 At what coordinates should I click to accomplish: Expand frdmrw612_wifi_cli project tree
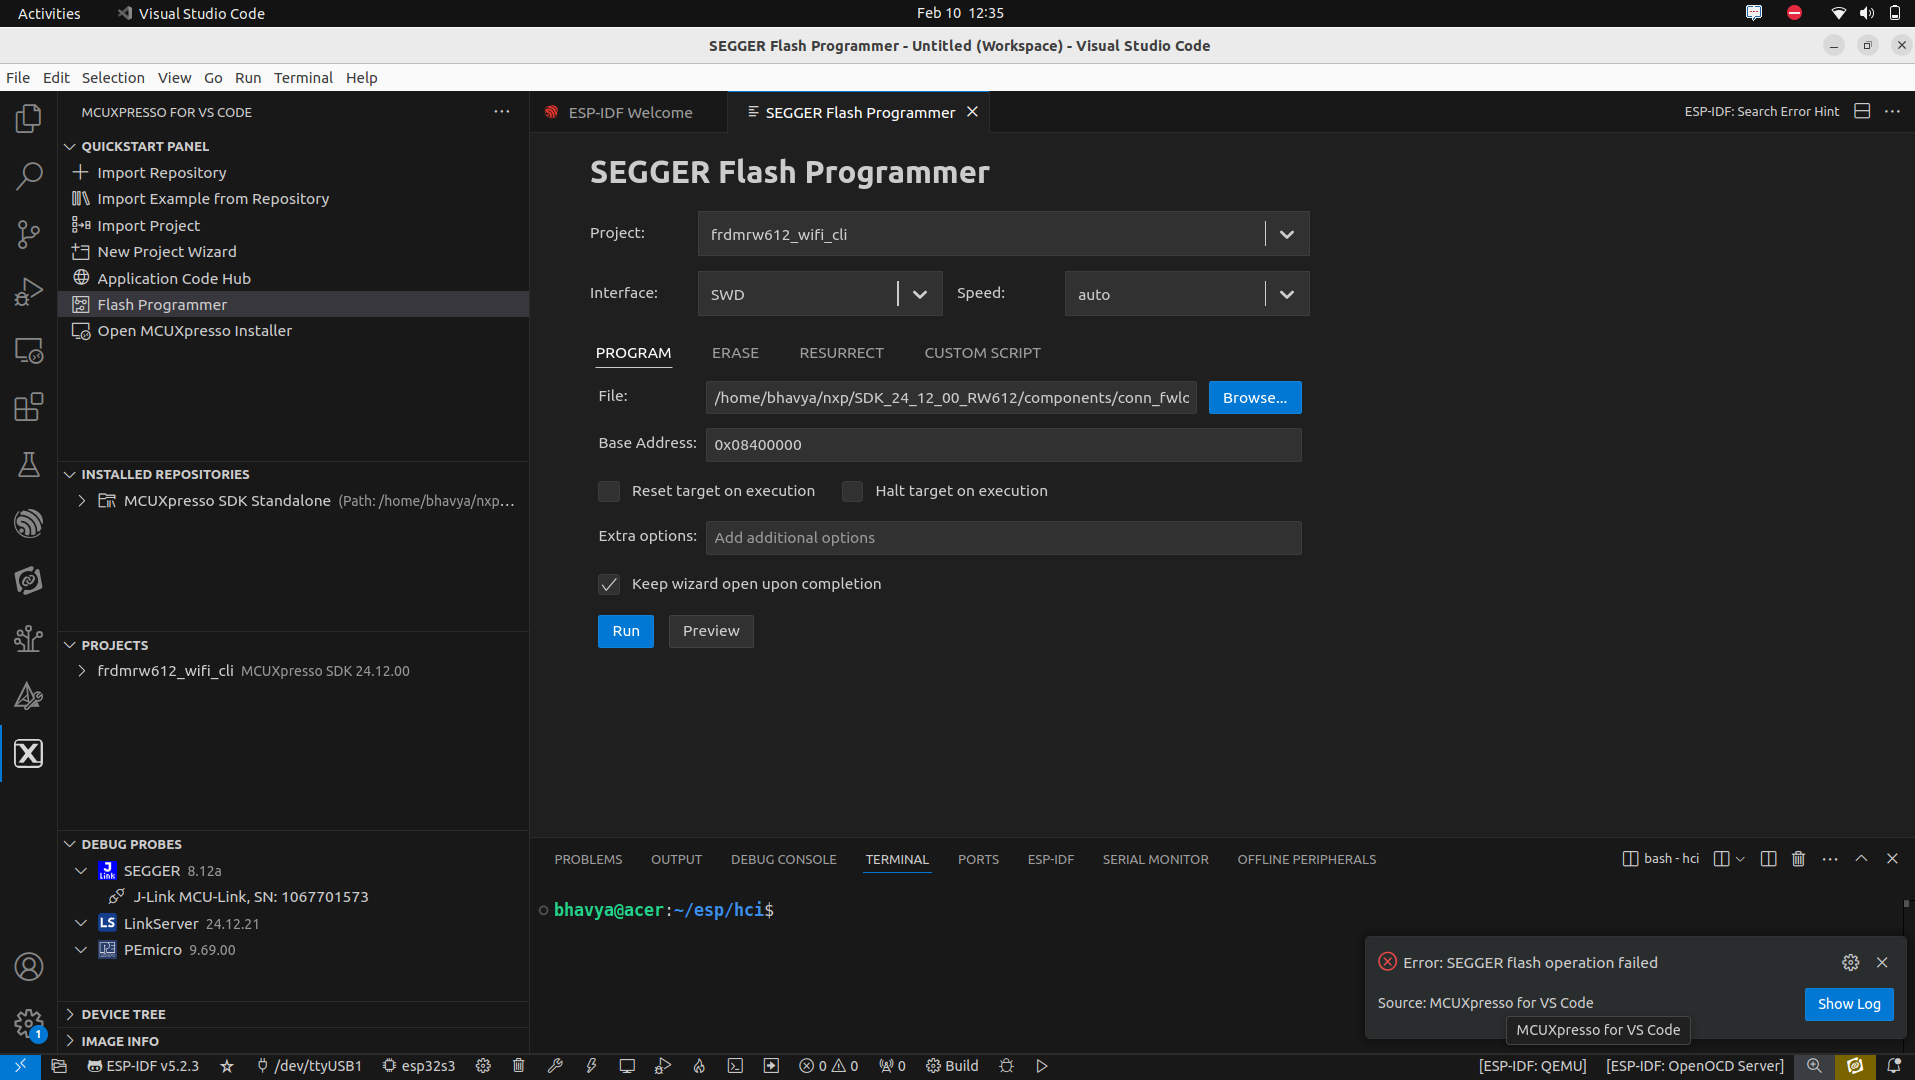point(82,671)
